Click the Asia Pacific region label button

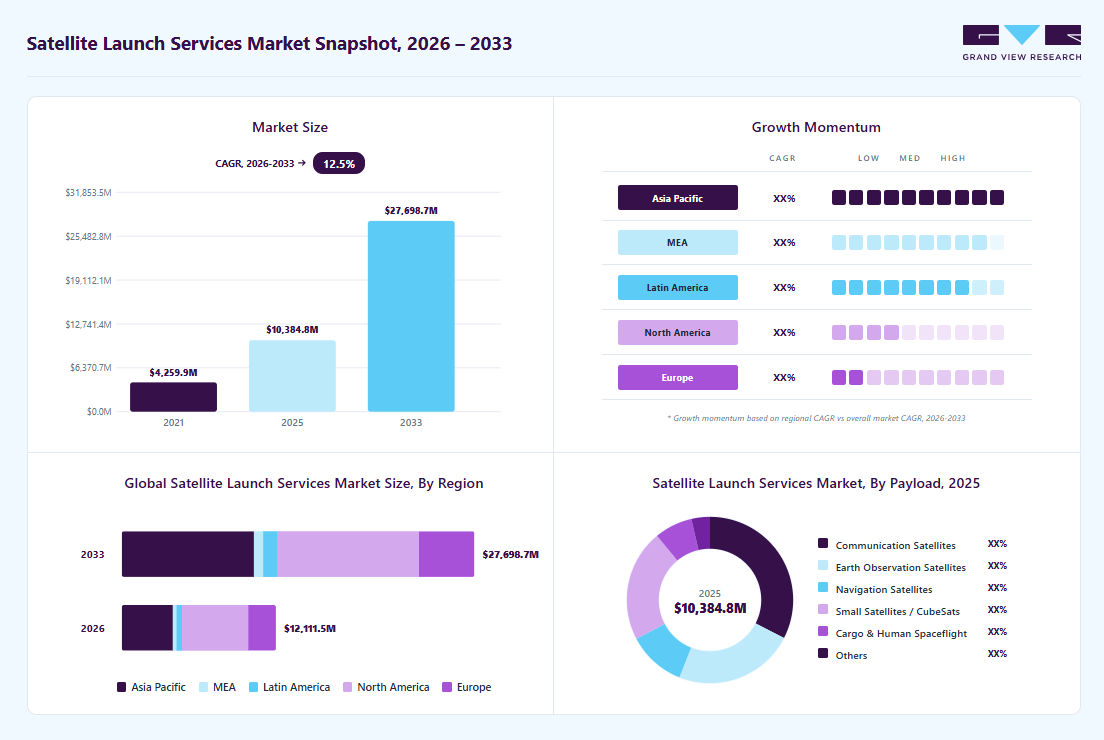(678, 198)
